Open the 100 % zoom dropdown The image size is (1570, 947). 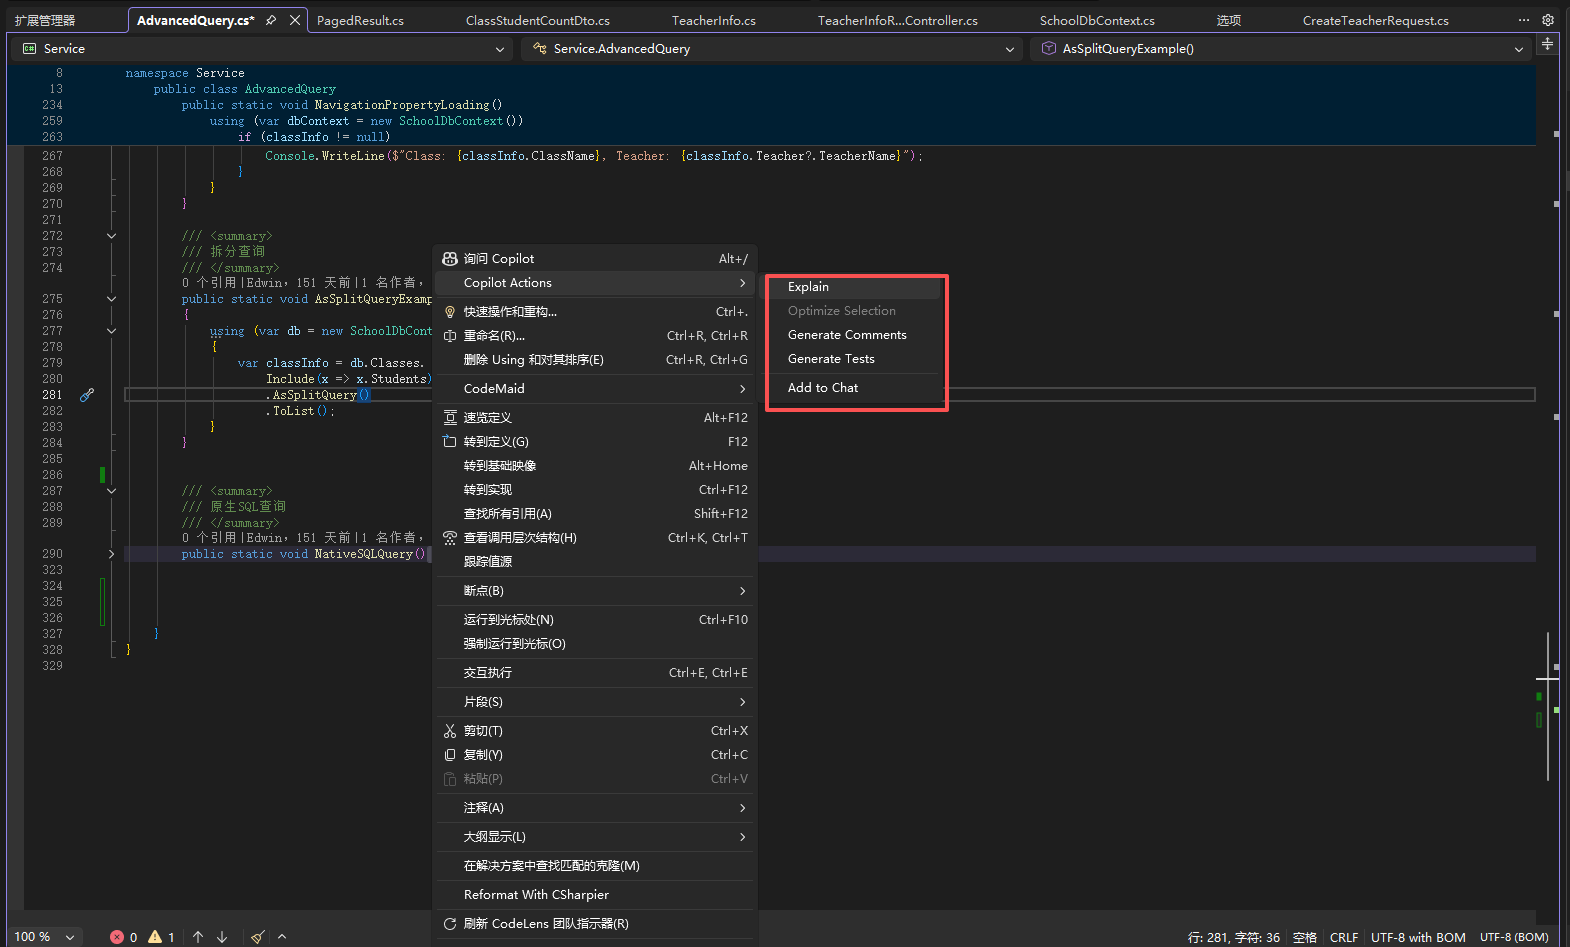pyautogui.click(x=70, y=937)
